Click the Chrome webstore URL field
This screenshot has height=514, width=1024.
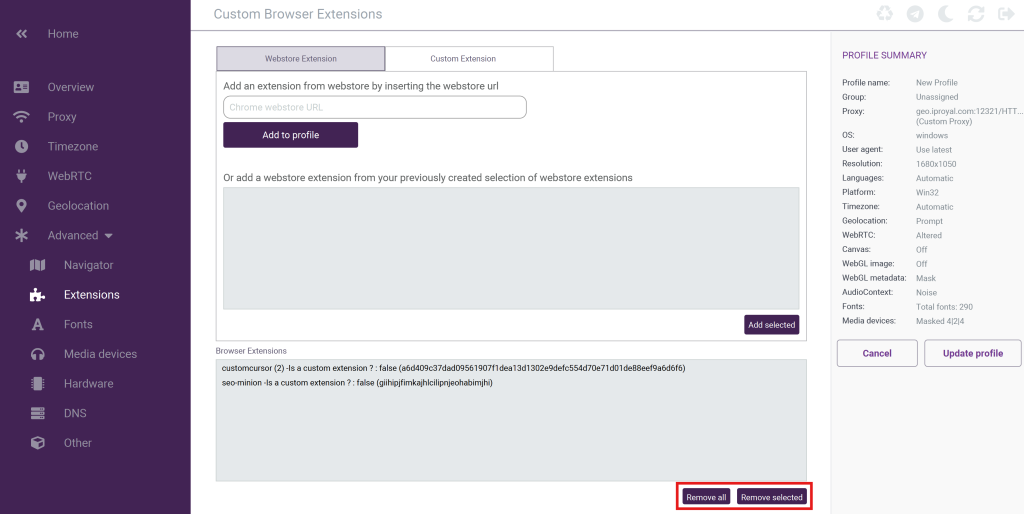374,107
